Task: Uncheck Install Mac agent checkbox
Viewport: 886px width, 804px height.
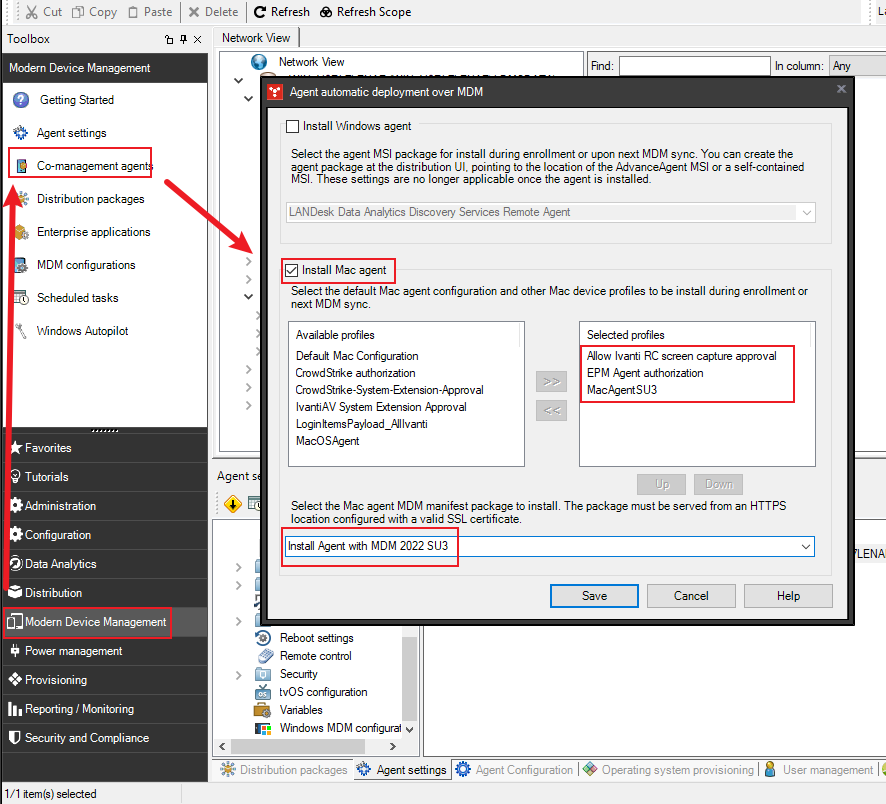Action: tap(292, 270)
